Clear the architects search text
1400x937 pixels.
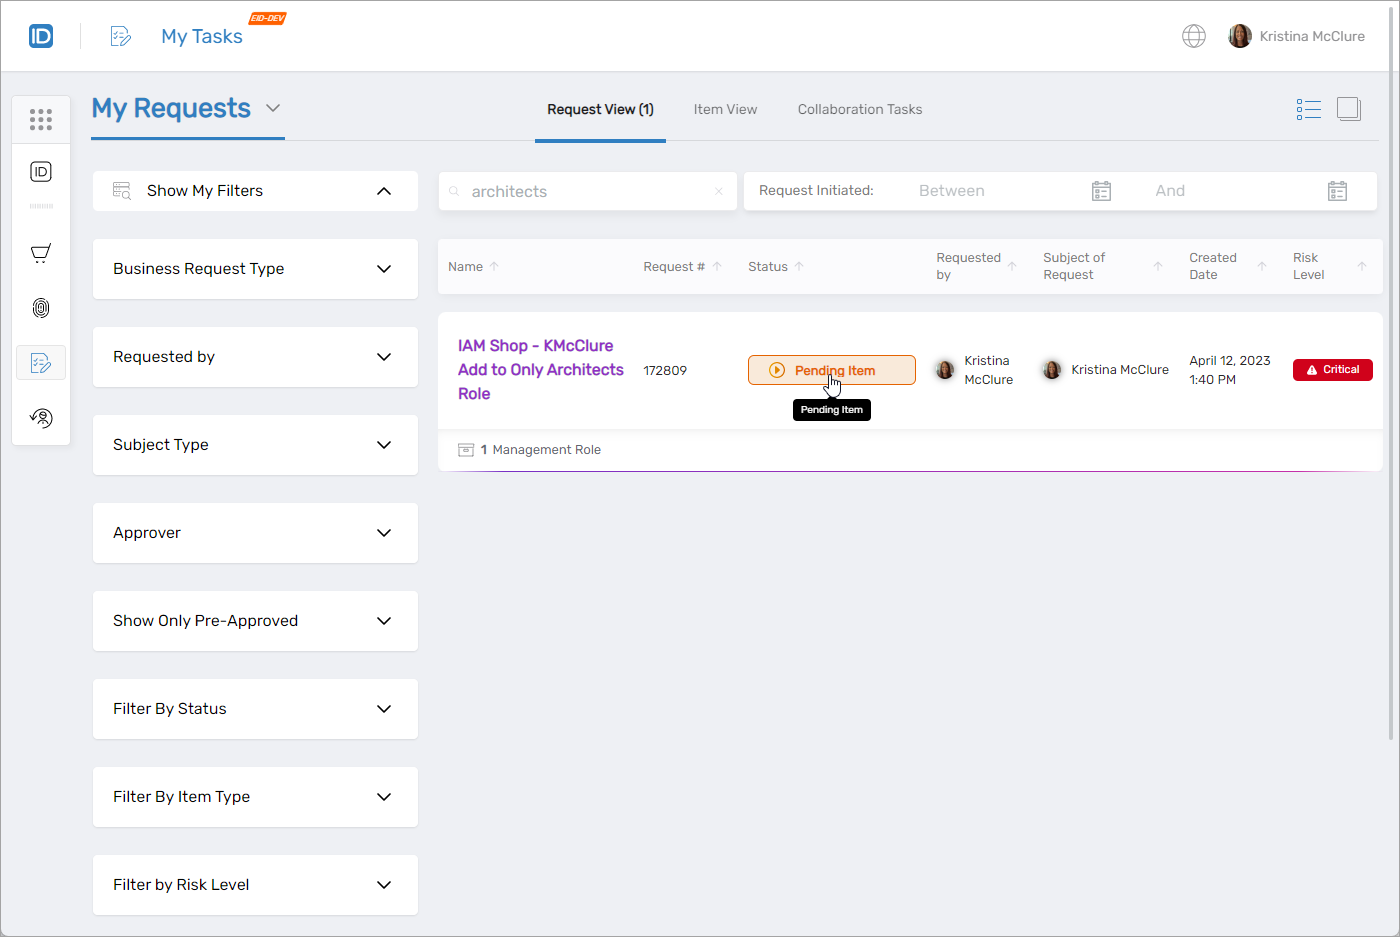pyautogui.click(x=718, y=192)
